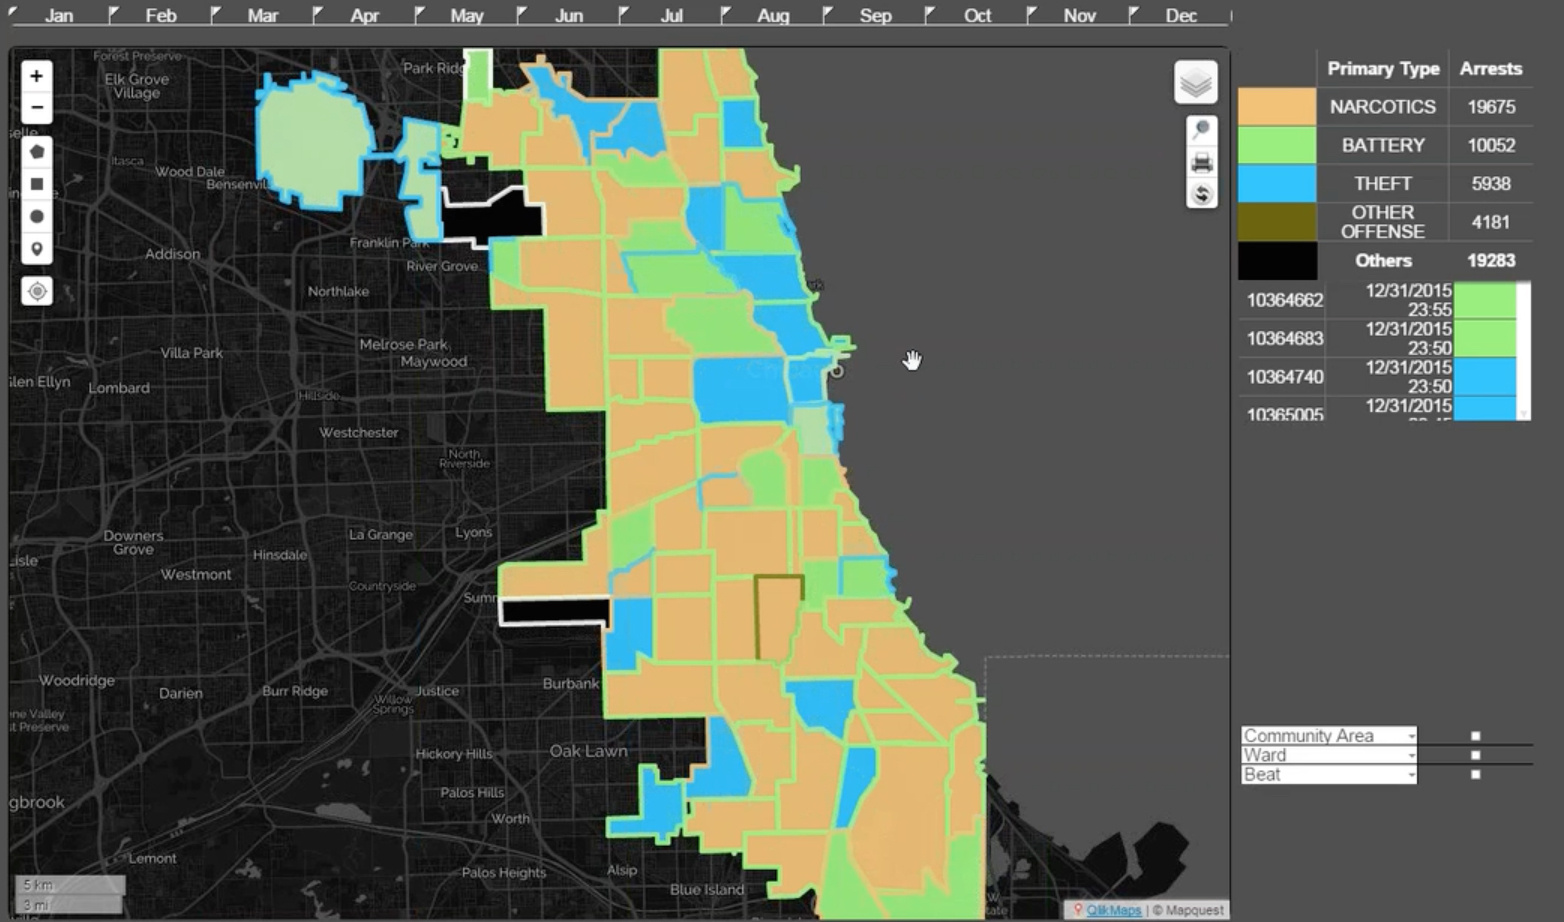Click the magnifier search icon on map
Screen dimensions: 1564x922
tap(1201, 130)
